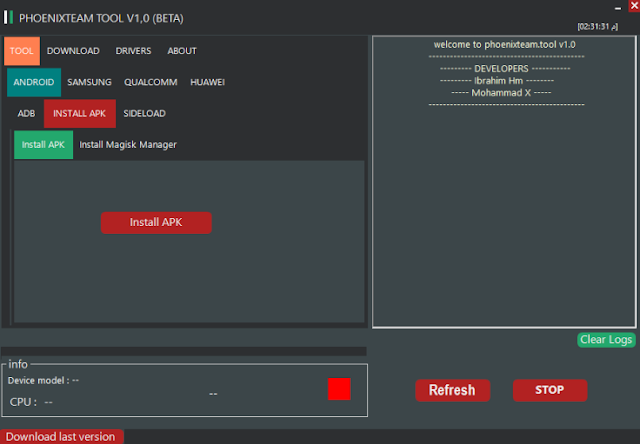The image size is (640, 444).
Task: Click Download last version link
Action: (x=60, y=437)
